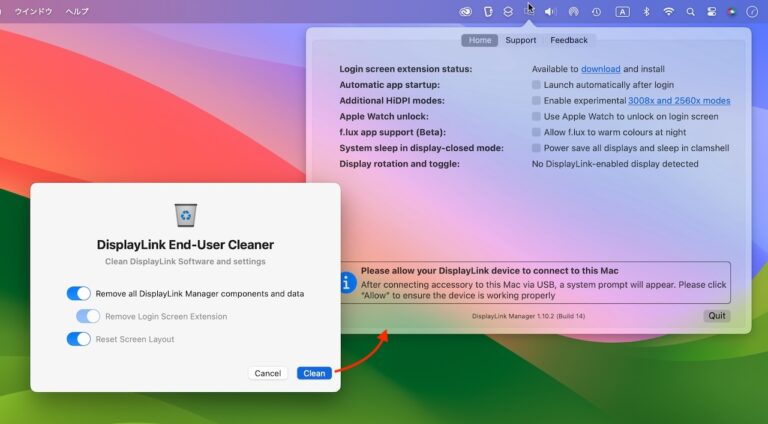Click 'System sleep in display-closed mode:' label

[x=421, y=148]
